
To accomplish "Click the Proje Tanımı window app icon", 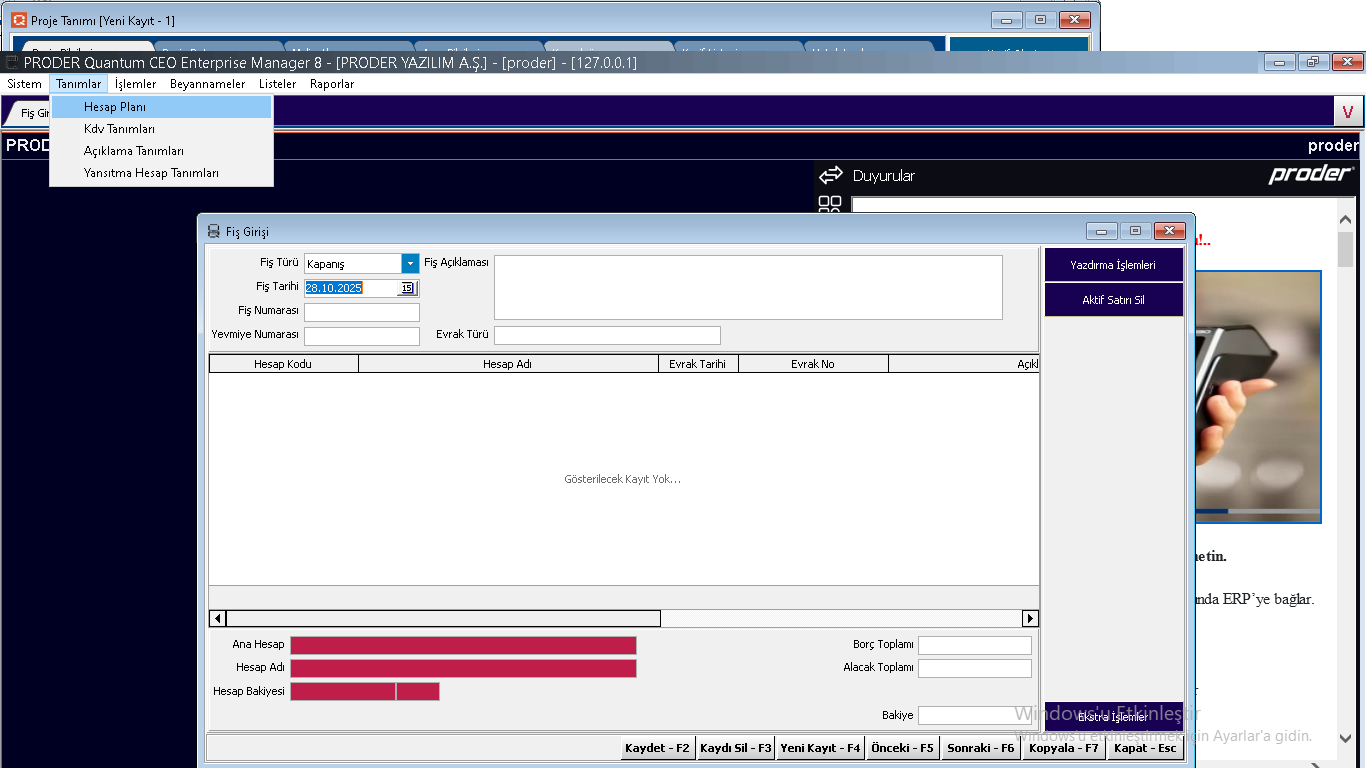I will pos(18,20).
